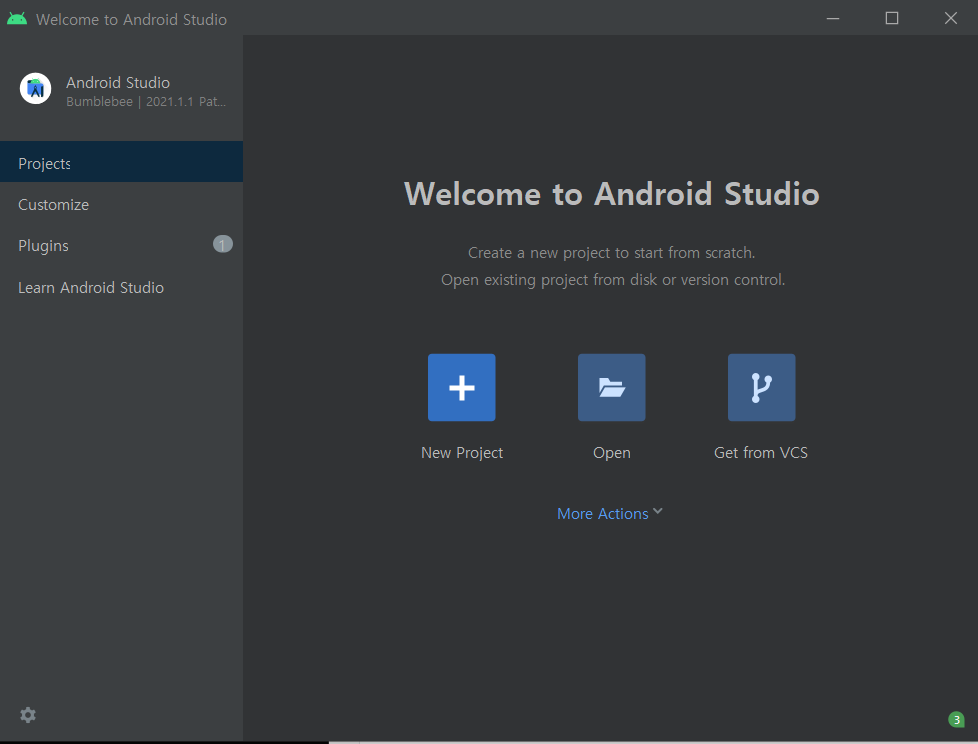Click the Get from VCS branch icon
Viewport: 978px width, 744px height.
761,387
